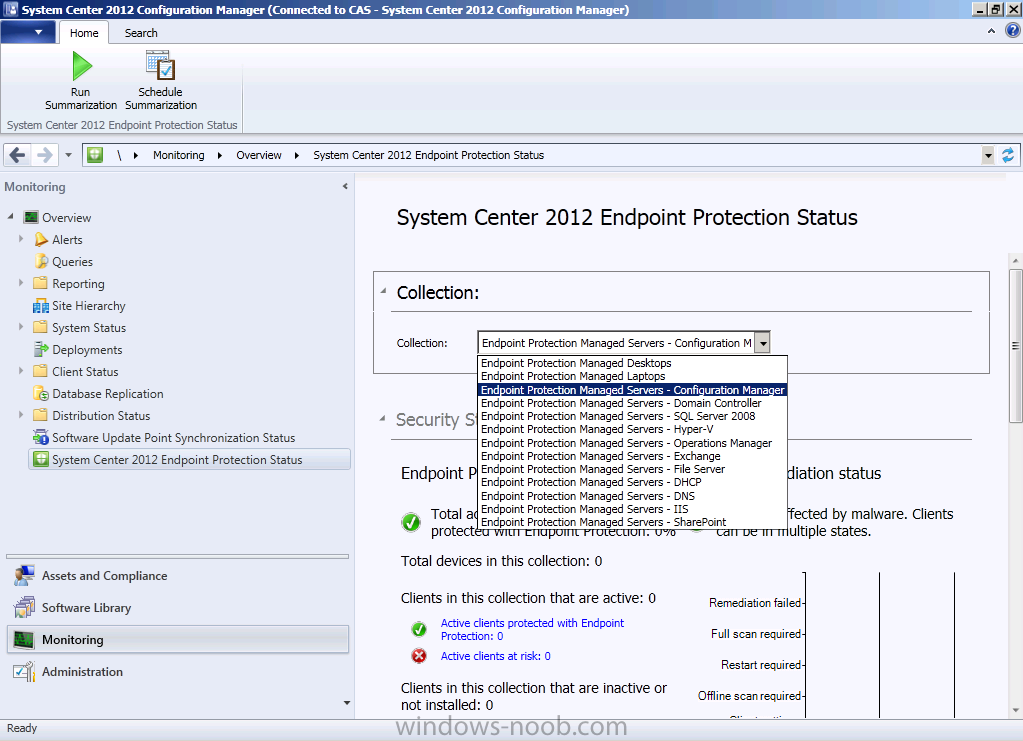The width and height of the screenshot is (1023, 741).
Task: Run Summarization from the ribbon
Action: tap(81, 81)
